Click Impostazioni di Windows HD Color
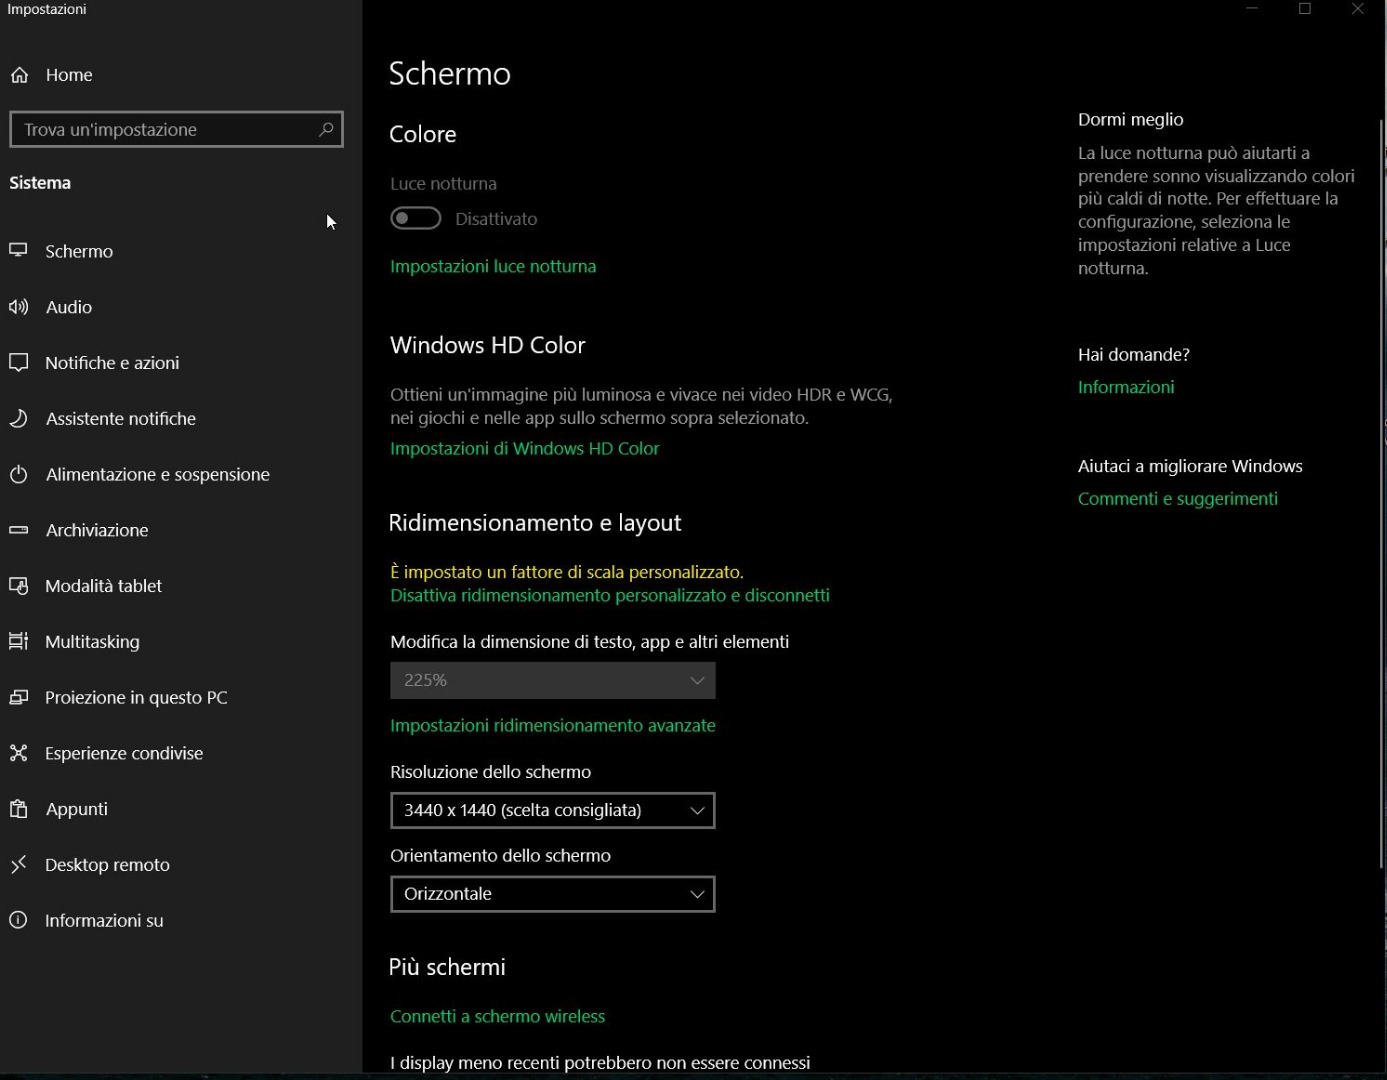The height and width of the screenshot is (1080, 1387). [525, 449]
